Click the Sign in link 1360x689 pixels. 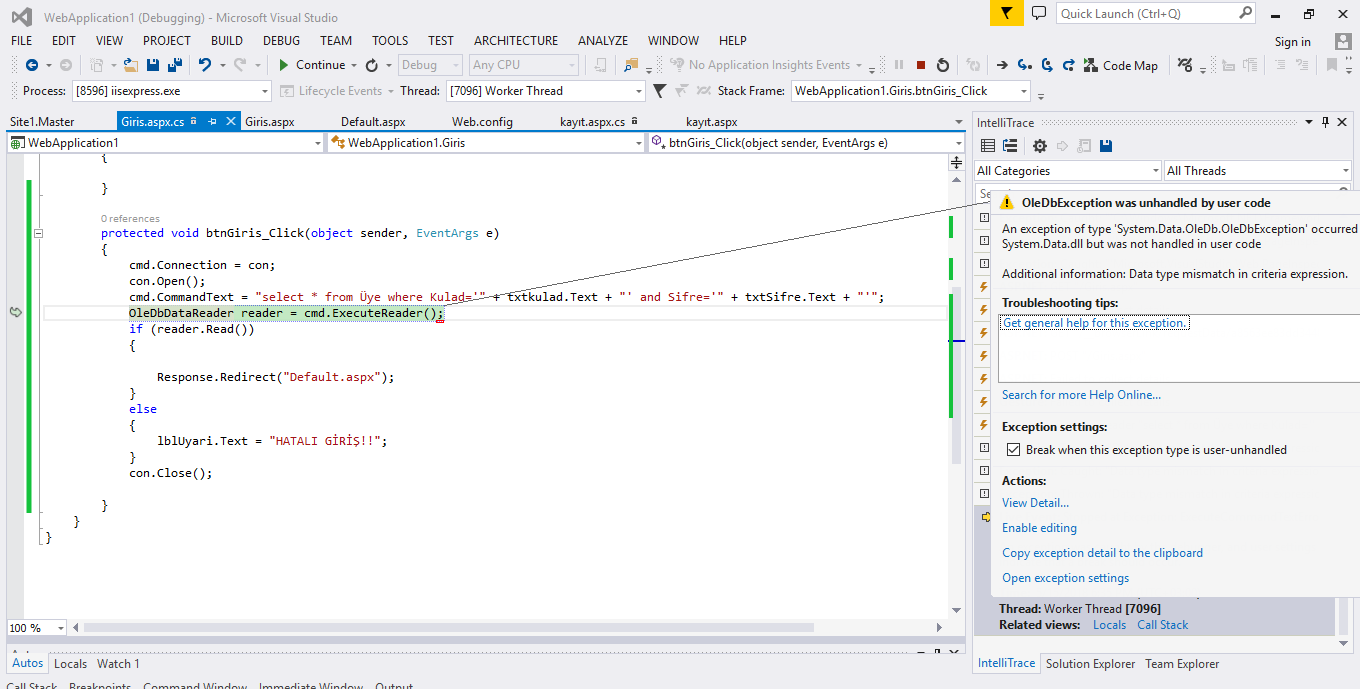pyautogui.click(x=1292, y=42)
